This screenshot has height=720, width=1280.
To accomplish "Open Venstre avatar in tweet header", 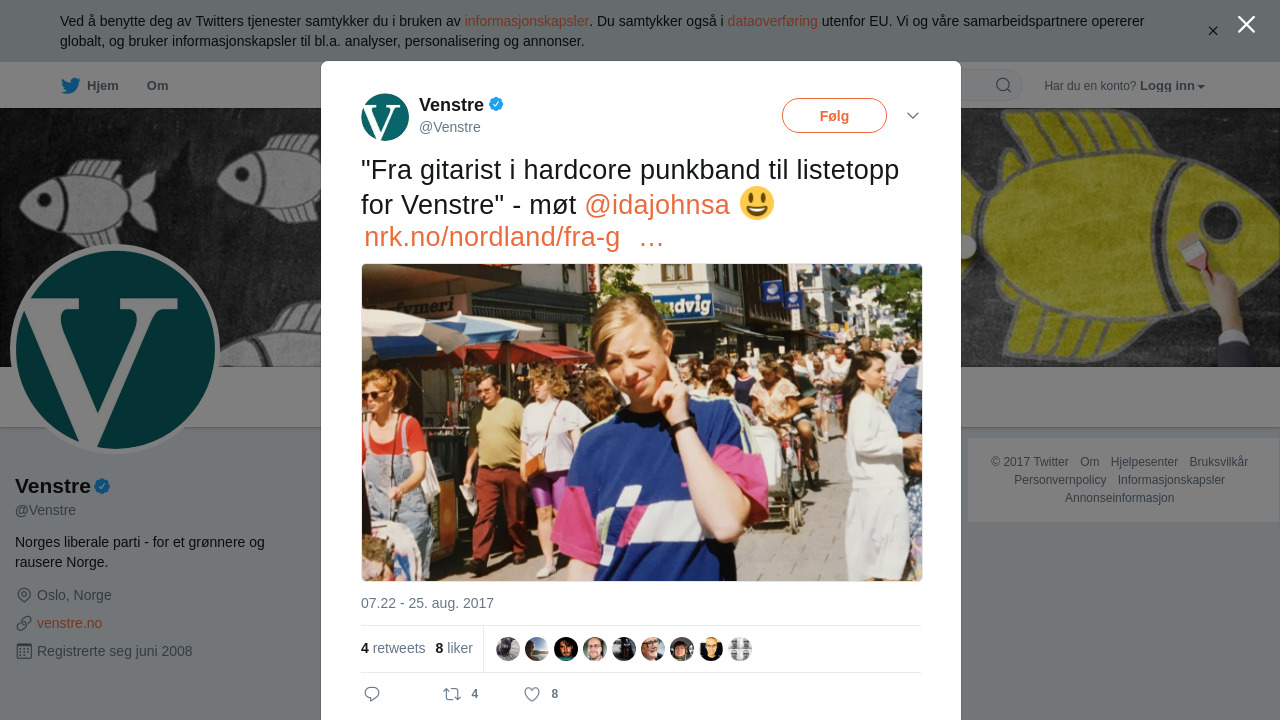I will click(385, 117).
